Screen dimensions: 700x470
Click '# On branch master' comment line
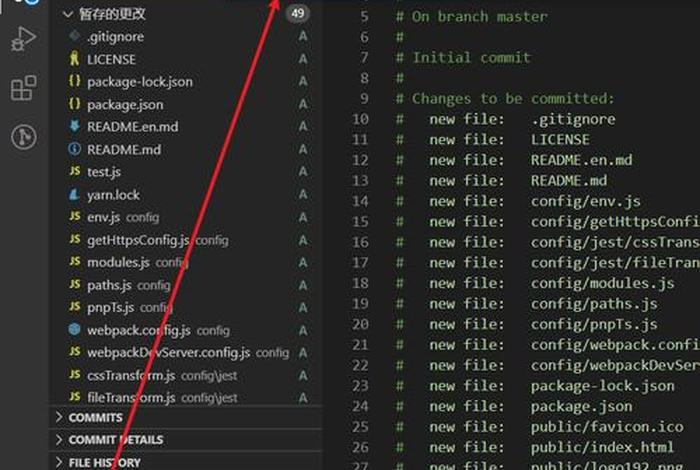[x=471, y=17]
